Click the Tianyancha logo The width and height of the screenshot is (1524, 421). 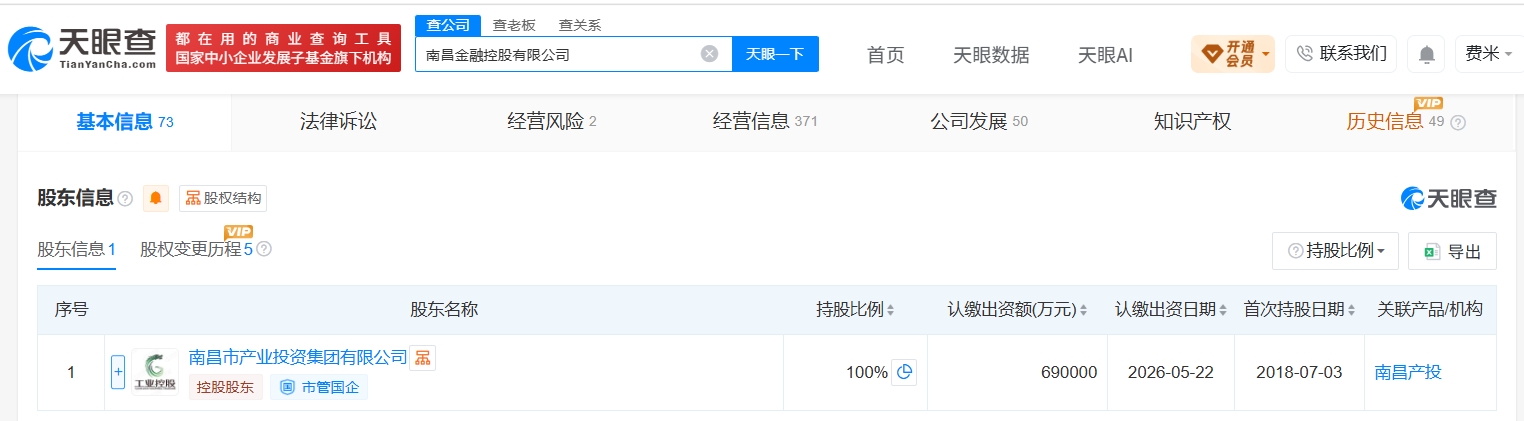click(82, 47)
